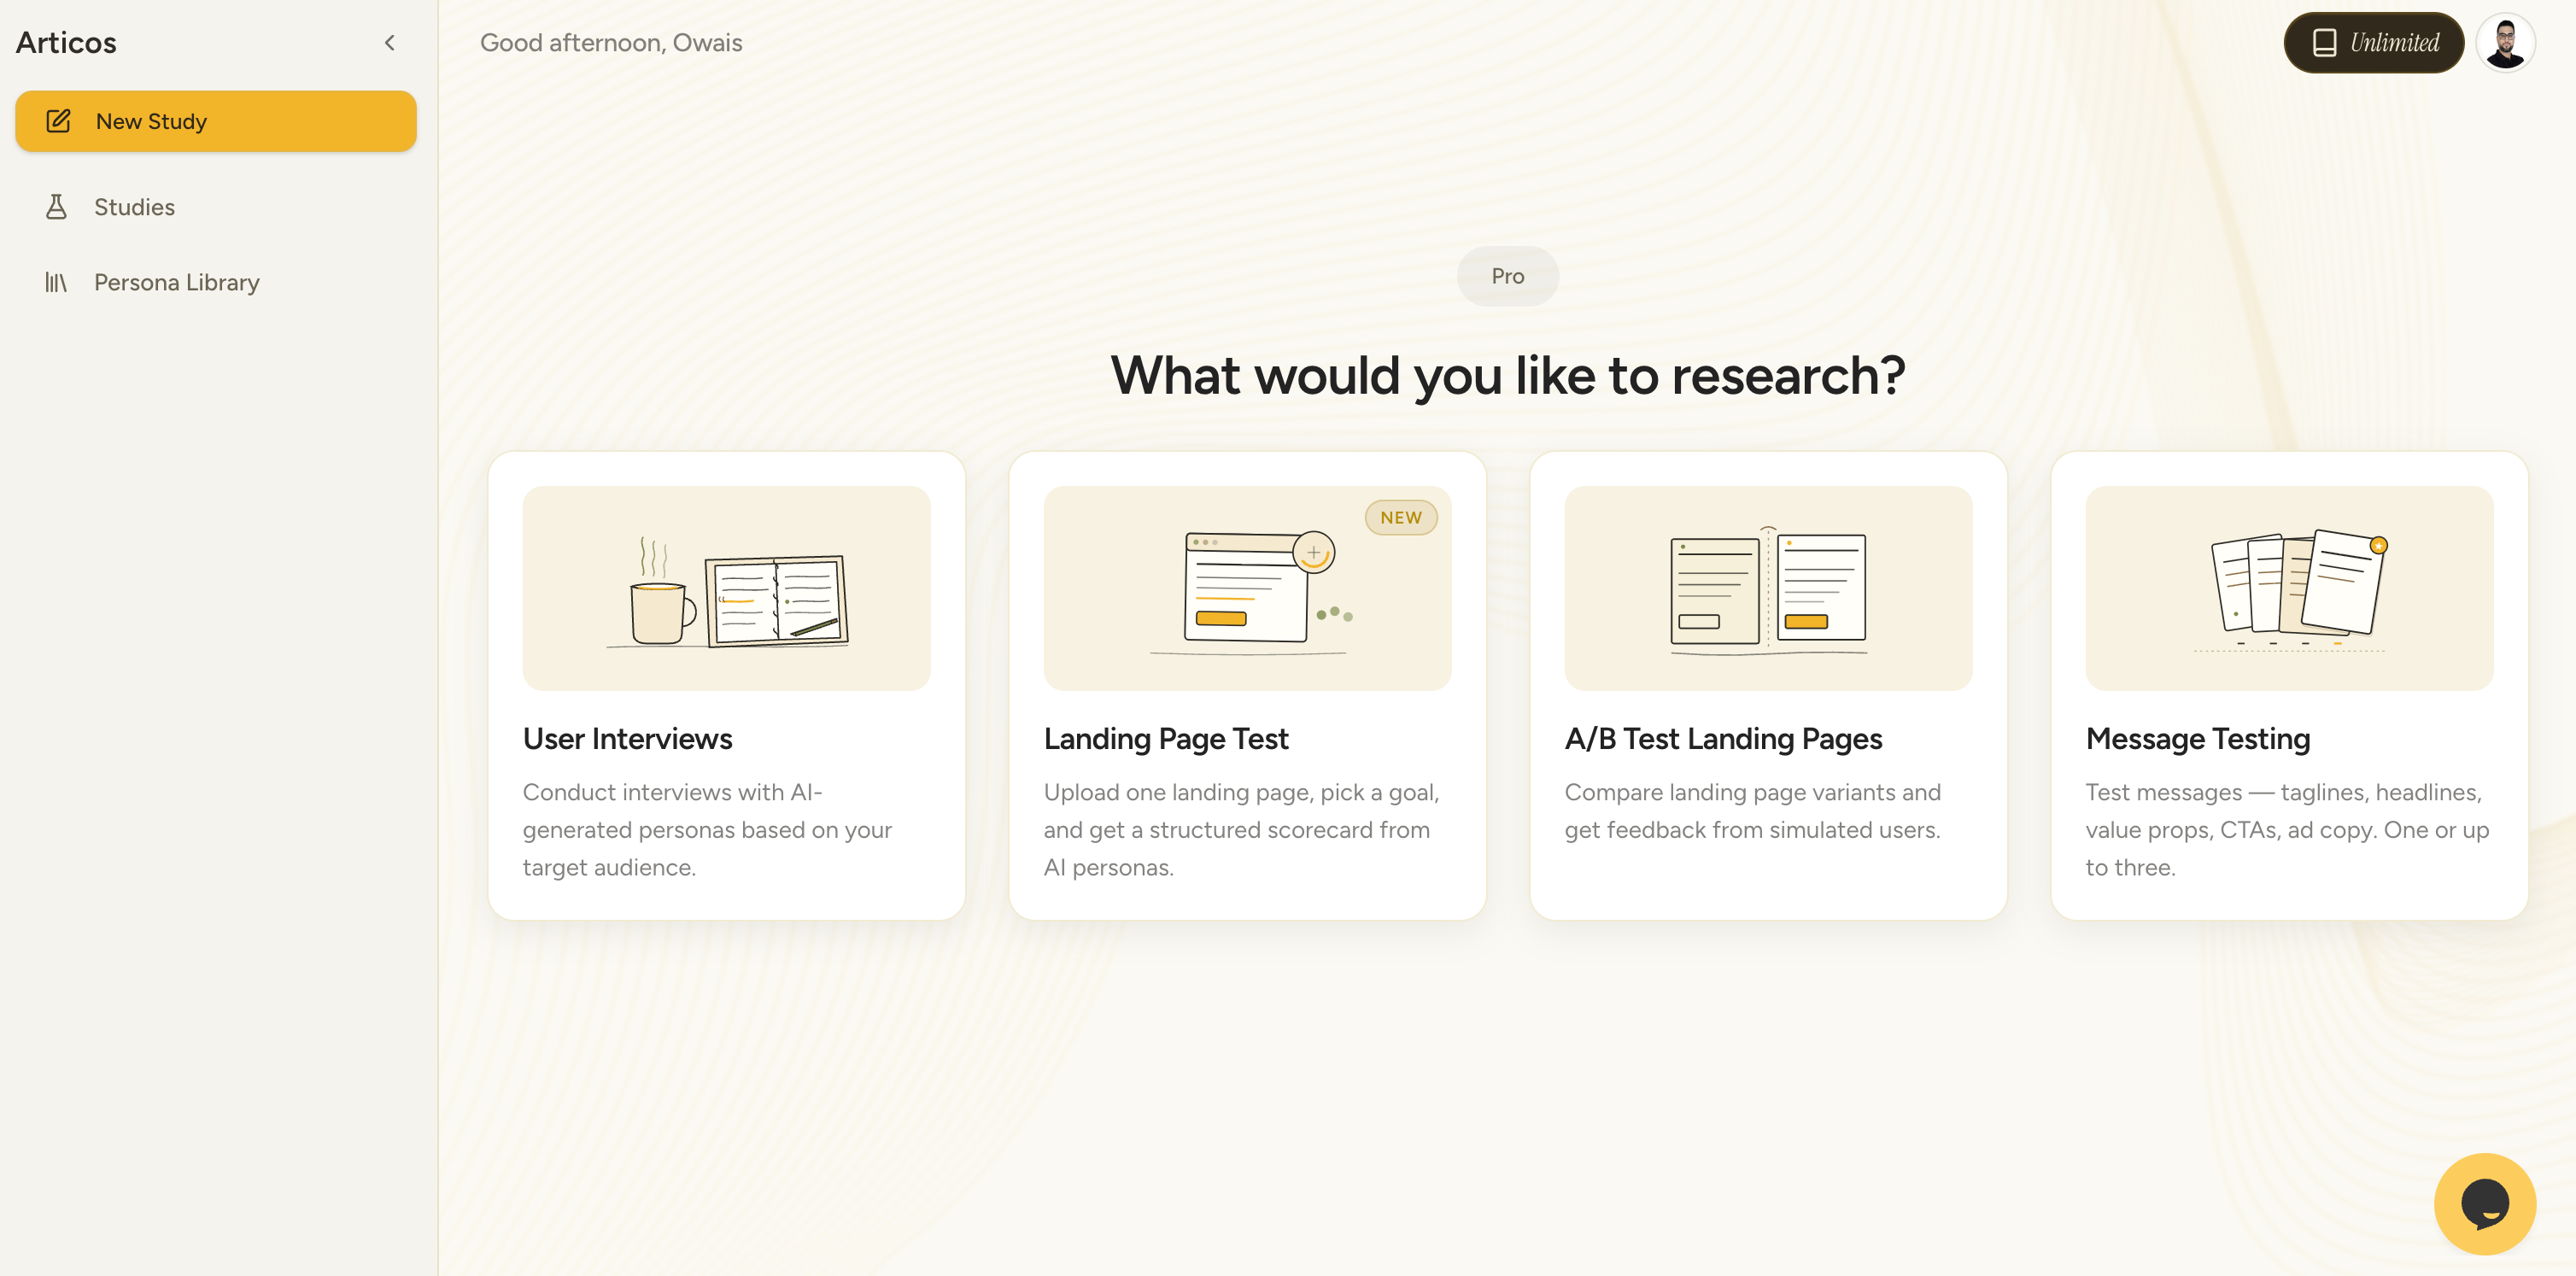Click the Pro plan badge
This screenshot has width=2576, height=1276.
(x=1507, y=276)
